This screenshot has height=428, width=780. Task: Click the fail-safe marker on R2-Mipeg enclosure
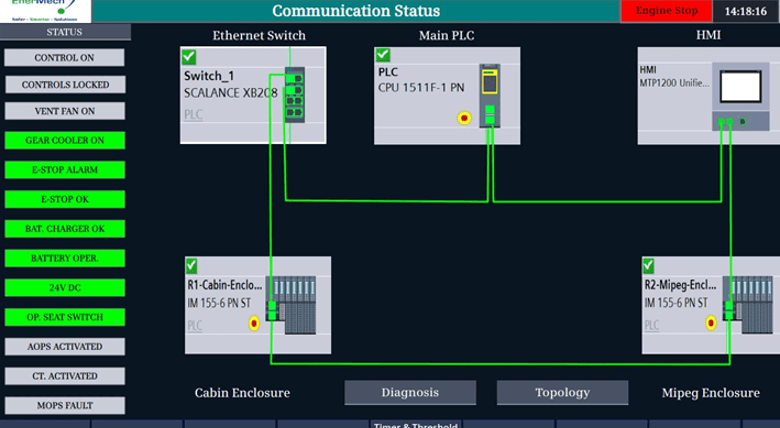coord(711,323)
